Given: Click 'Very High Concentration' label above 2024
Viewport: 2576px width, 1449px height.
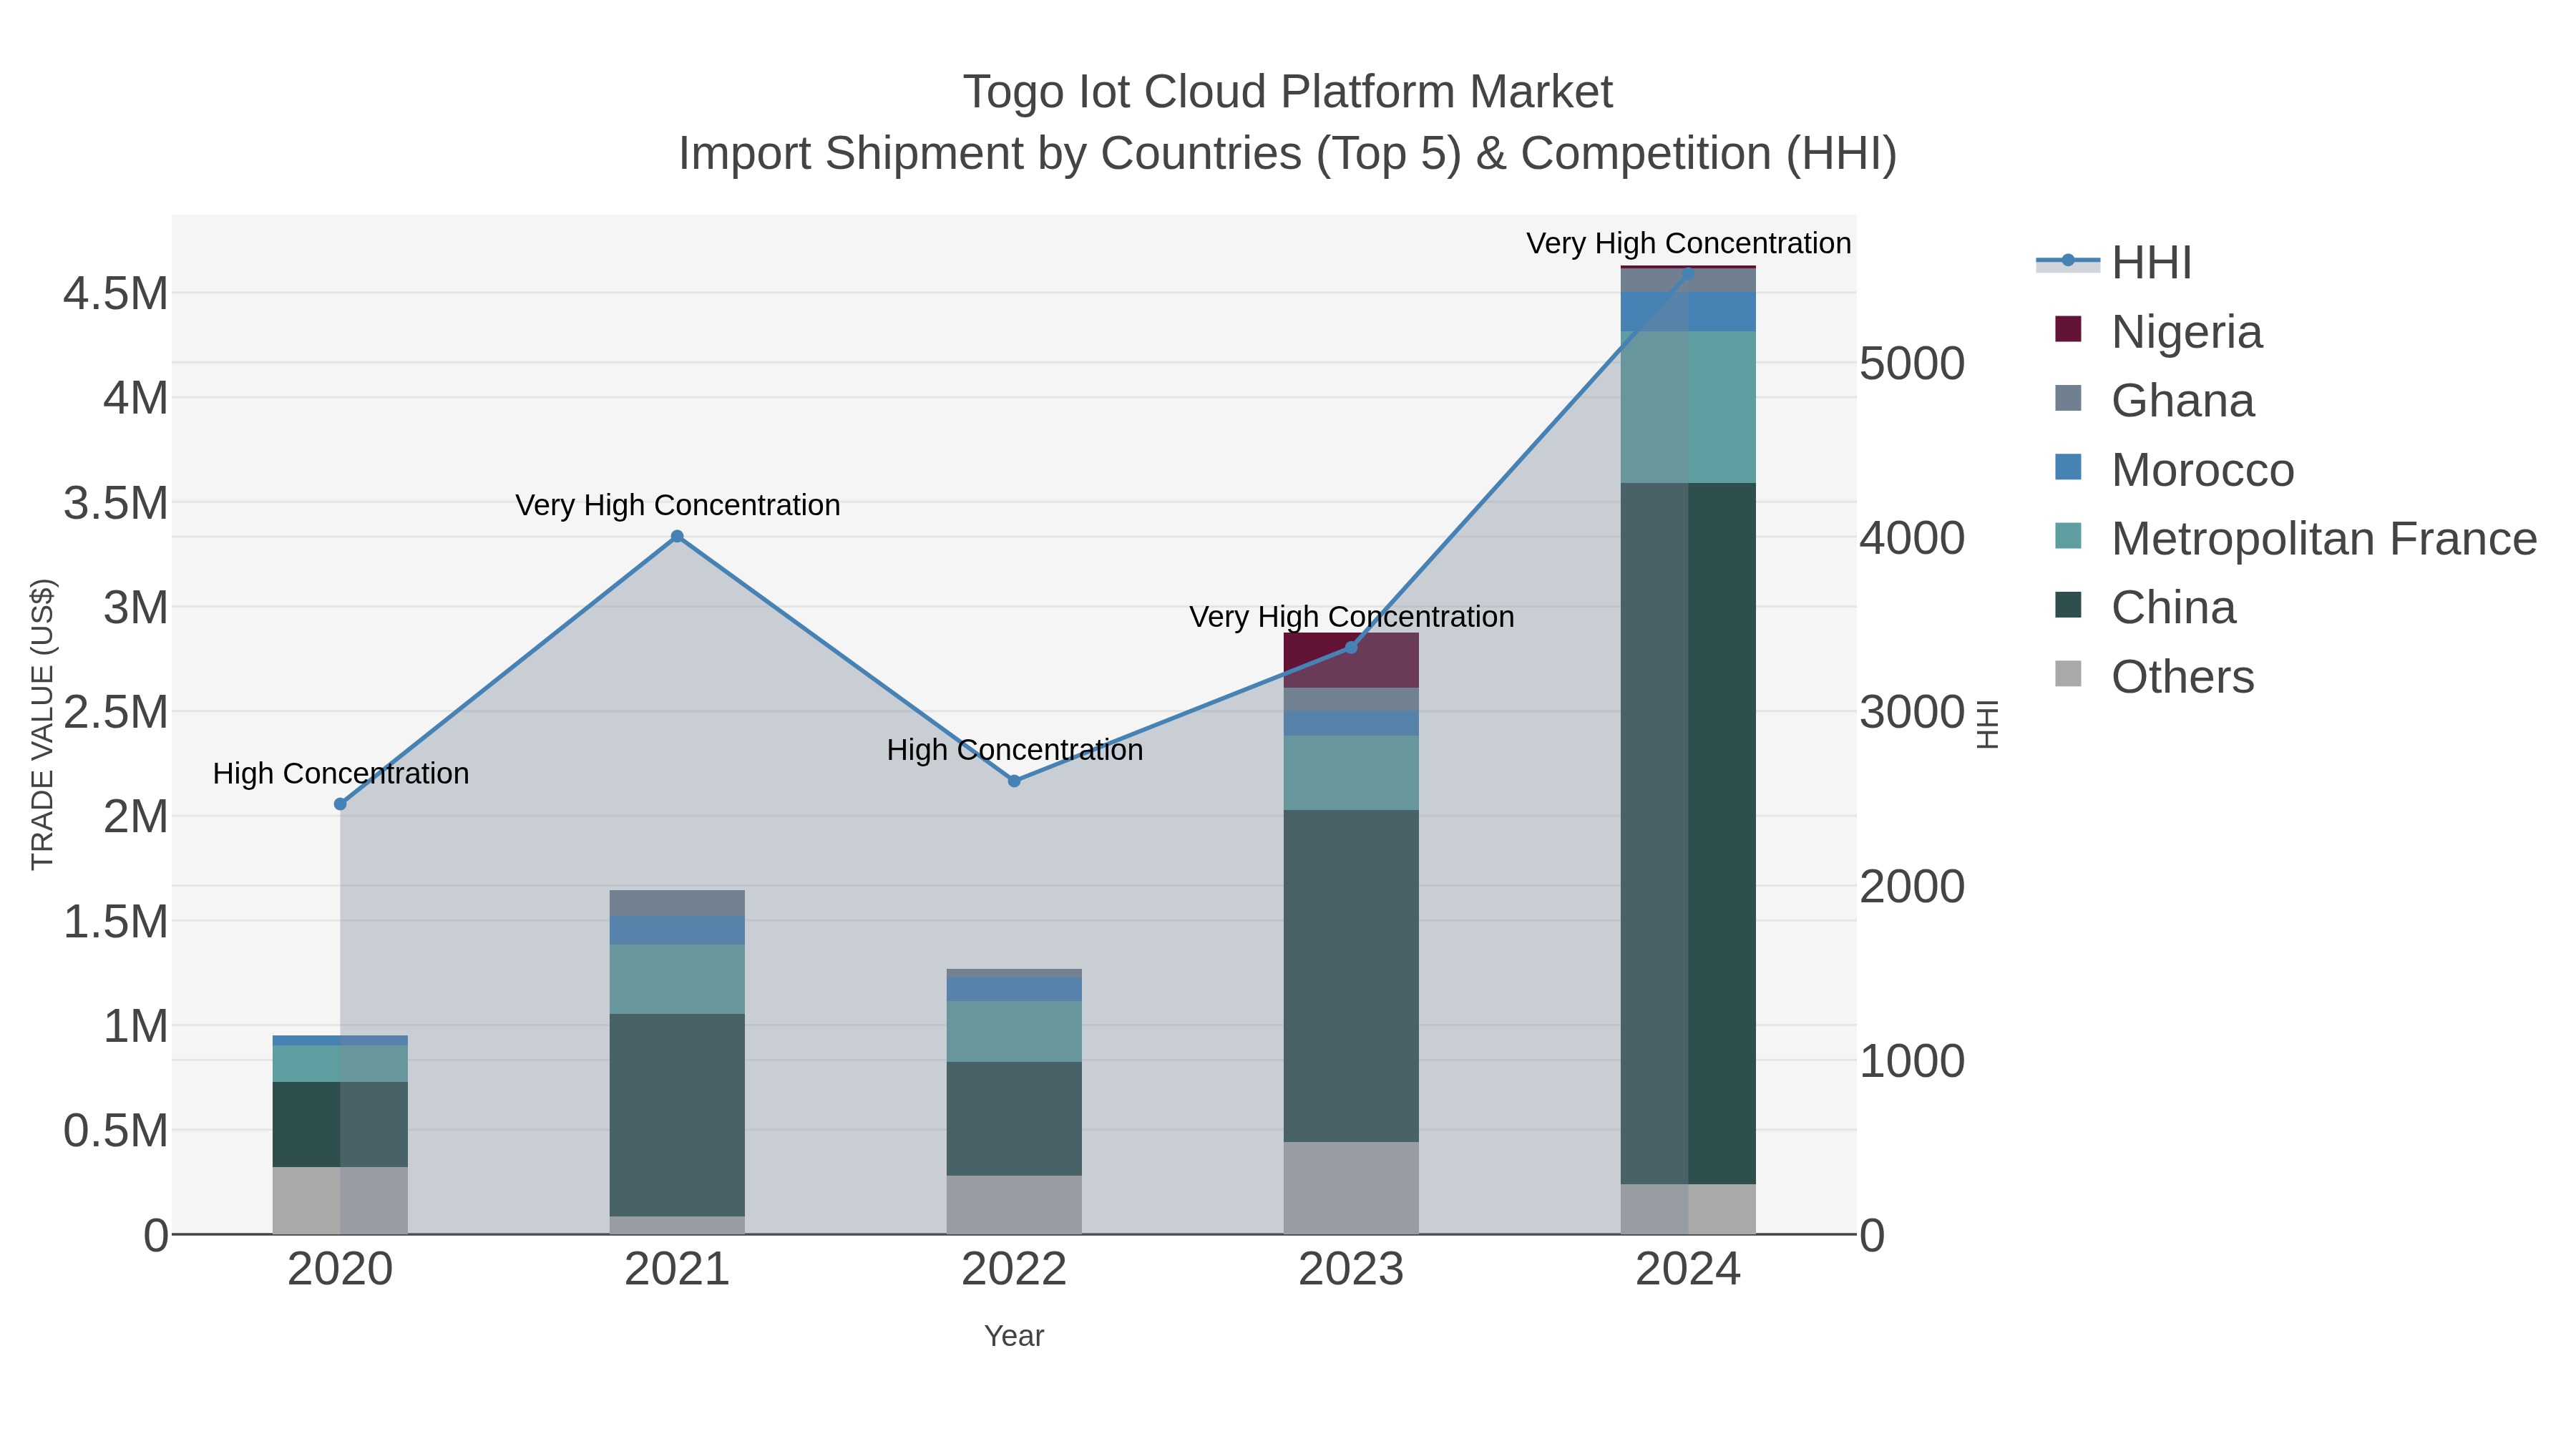Looking at the screenshot, I should click(x=1689, y=244).
